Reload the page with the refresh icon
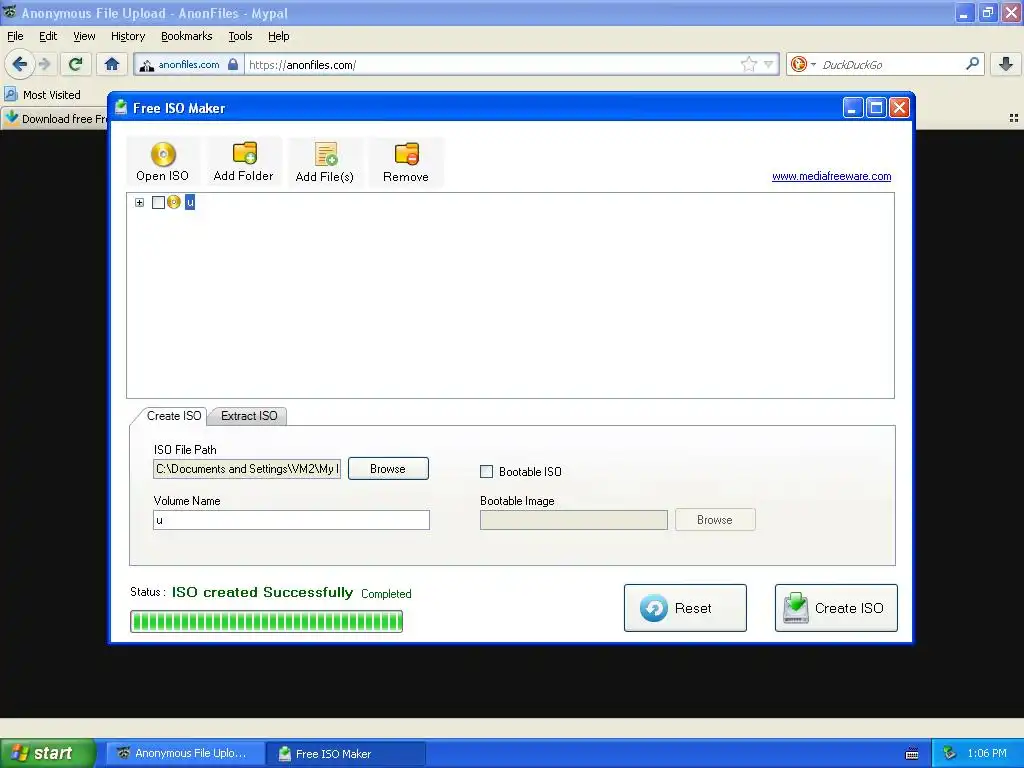The height and width of the screenshot is (768, 1024). 75,64
